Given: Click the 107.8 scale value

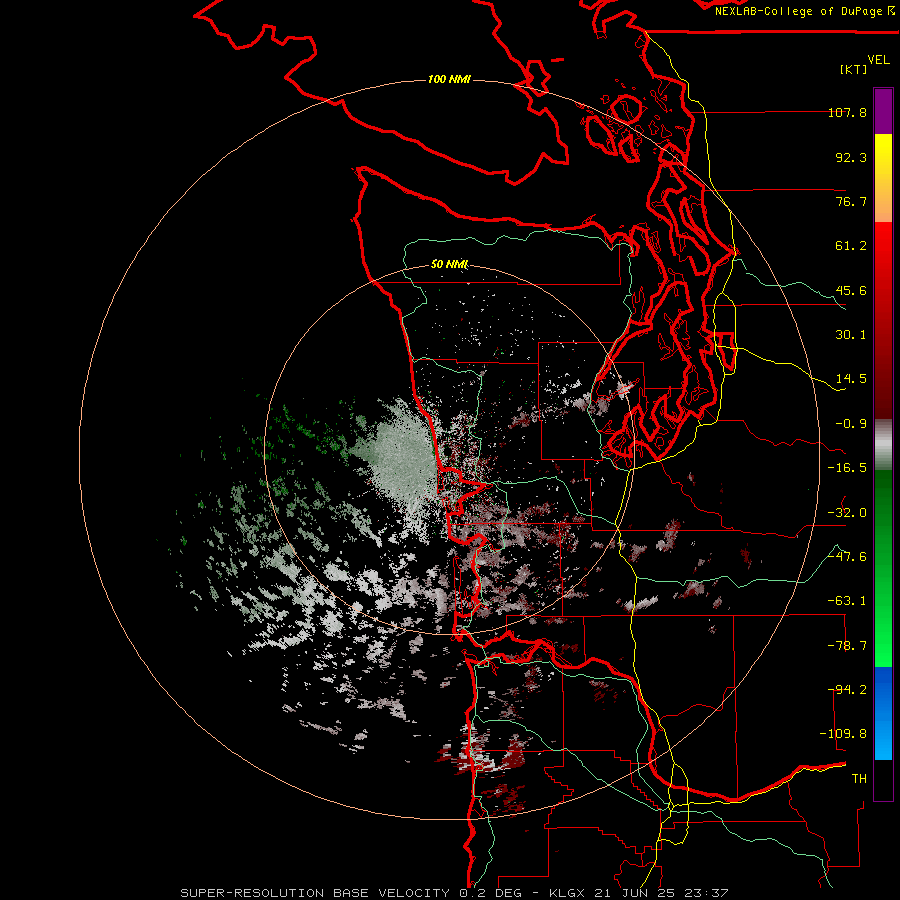Looking at the screenshot, I should [x=847, y=112].
